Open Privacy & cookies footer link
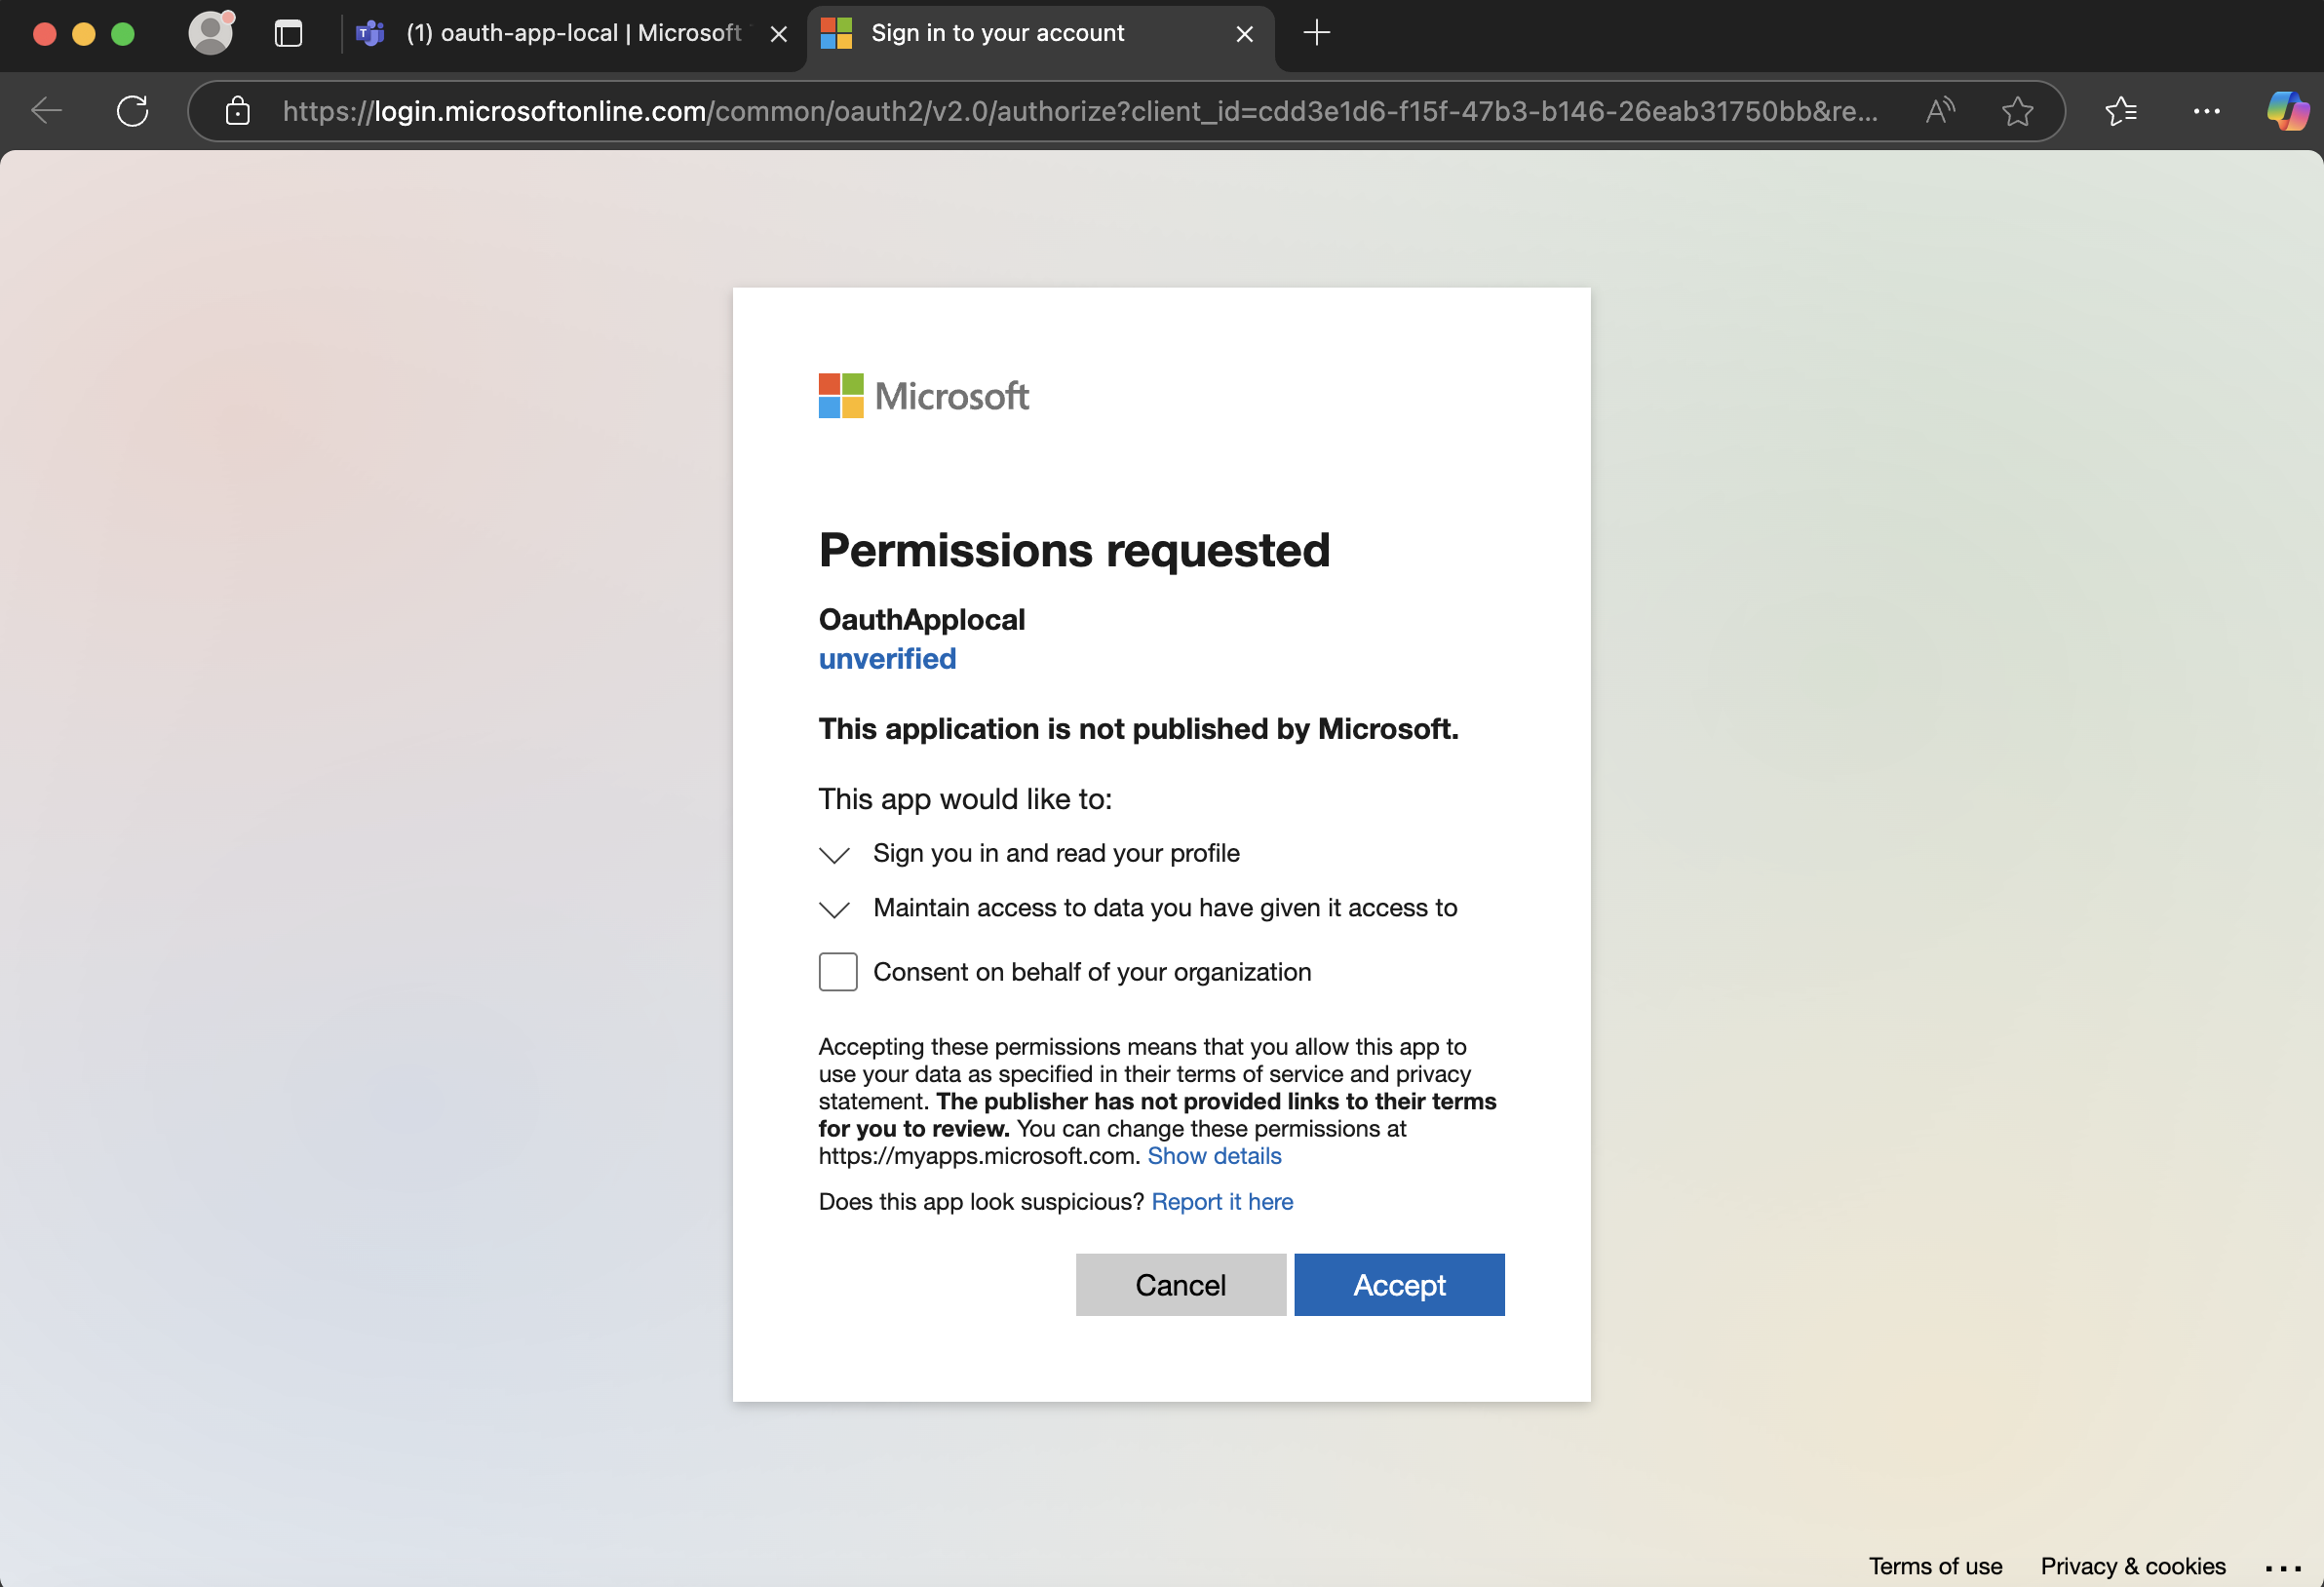Viewport: 2324px width, 1587px height. coord(2133,1566)
